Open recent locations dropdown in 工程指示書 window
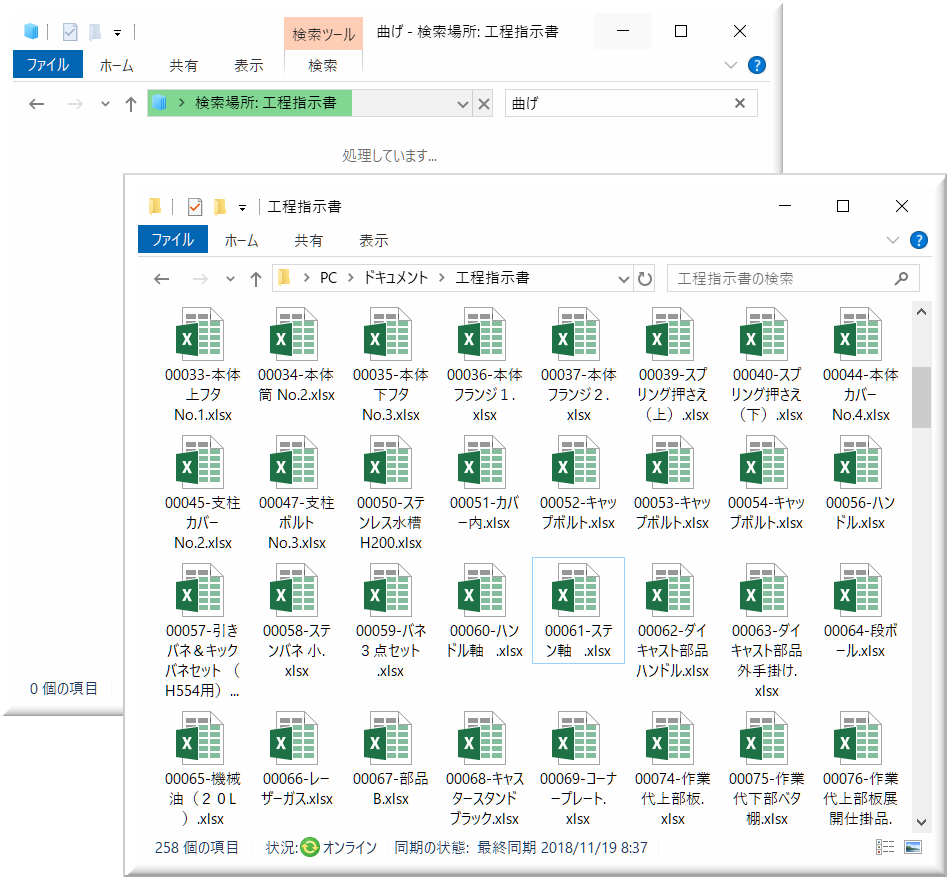 (230, 278)
